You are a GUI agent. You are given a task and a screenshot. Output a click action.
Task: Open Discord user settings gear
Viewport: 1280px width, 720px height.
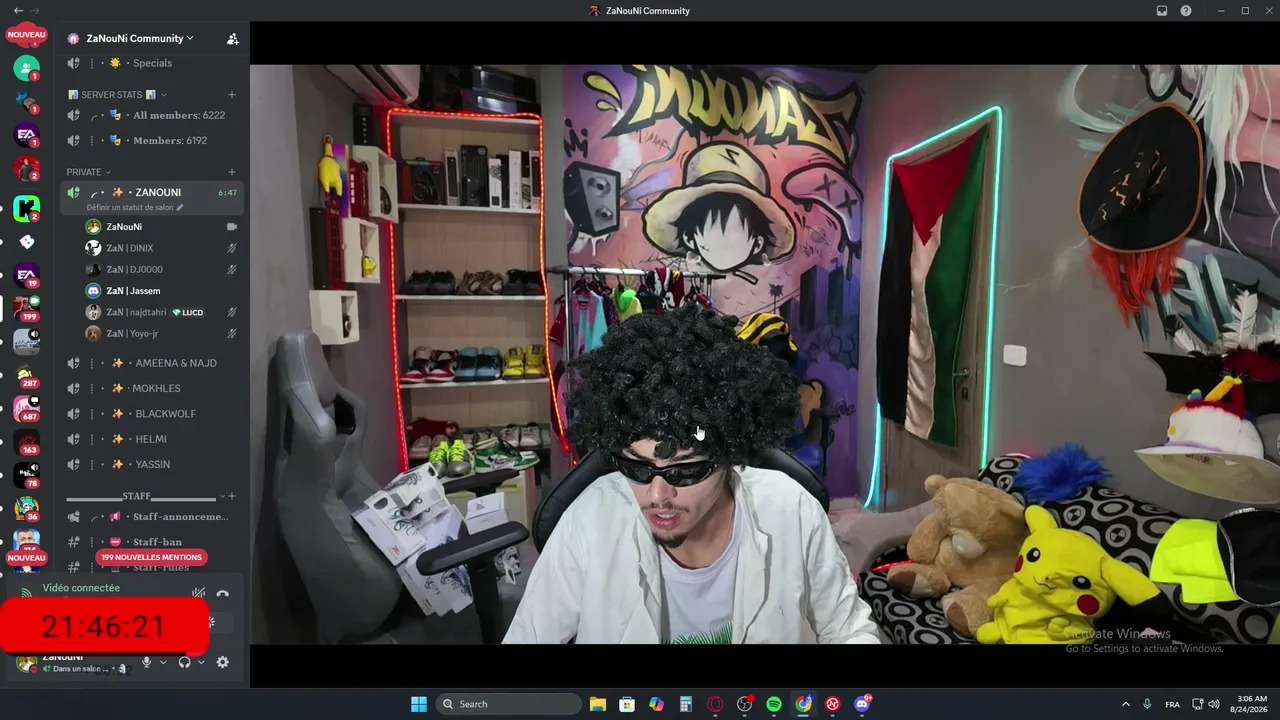pyautogui.click(x=222, y=662)
